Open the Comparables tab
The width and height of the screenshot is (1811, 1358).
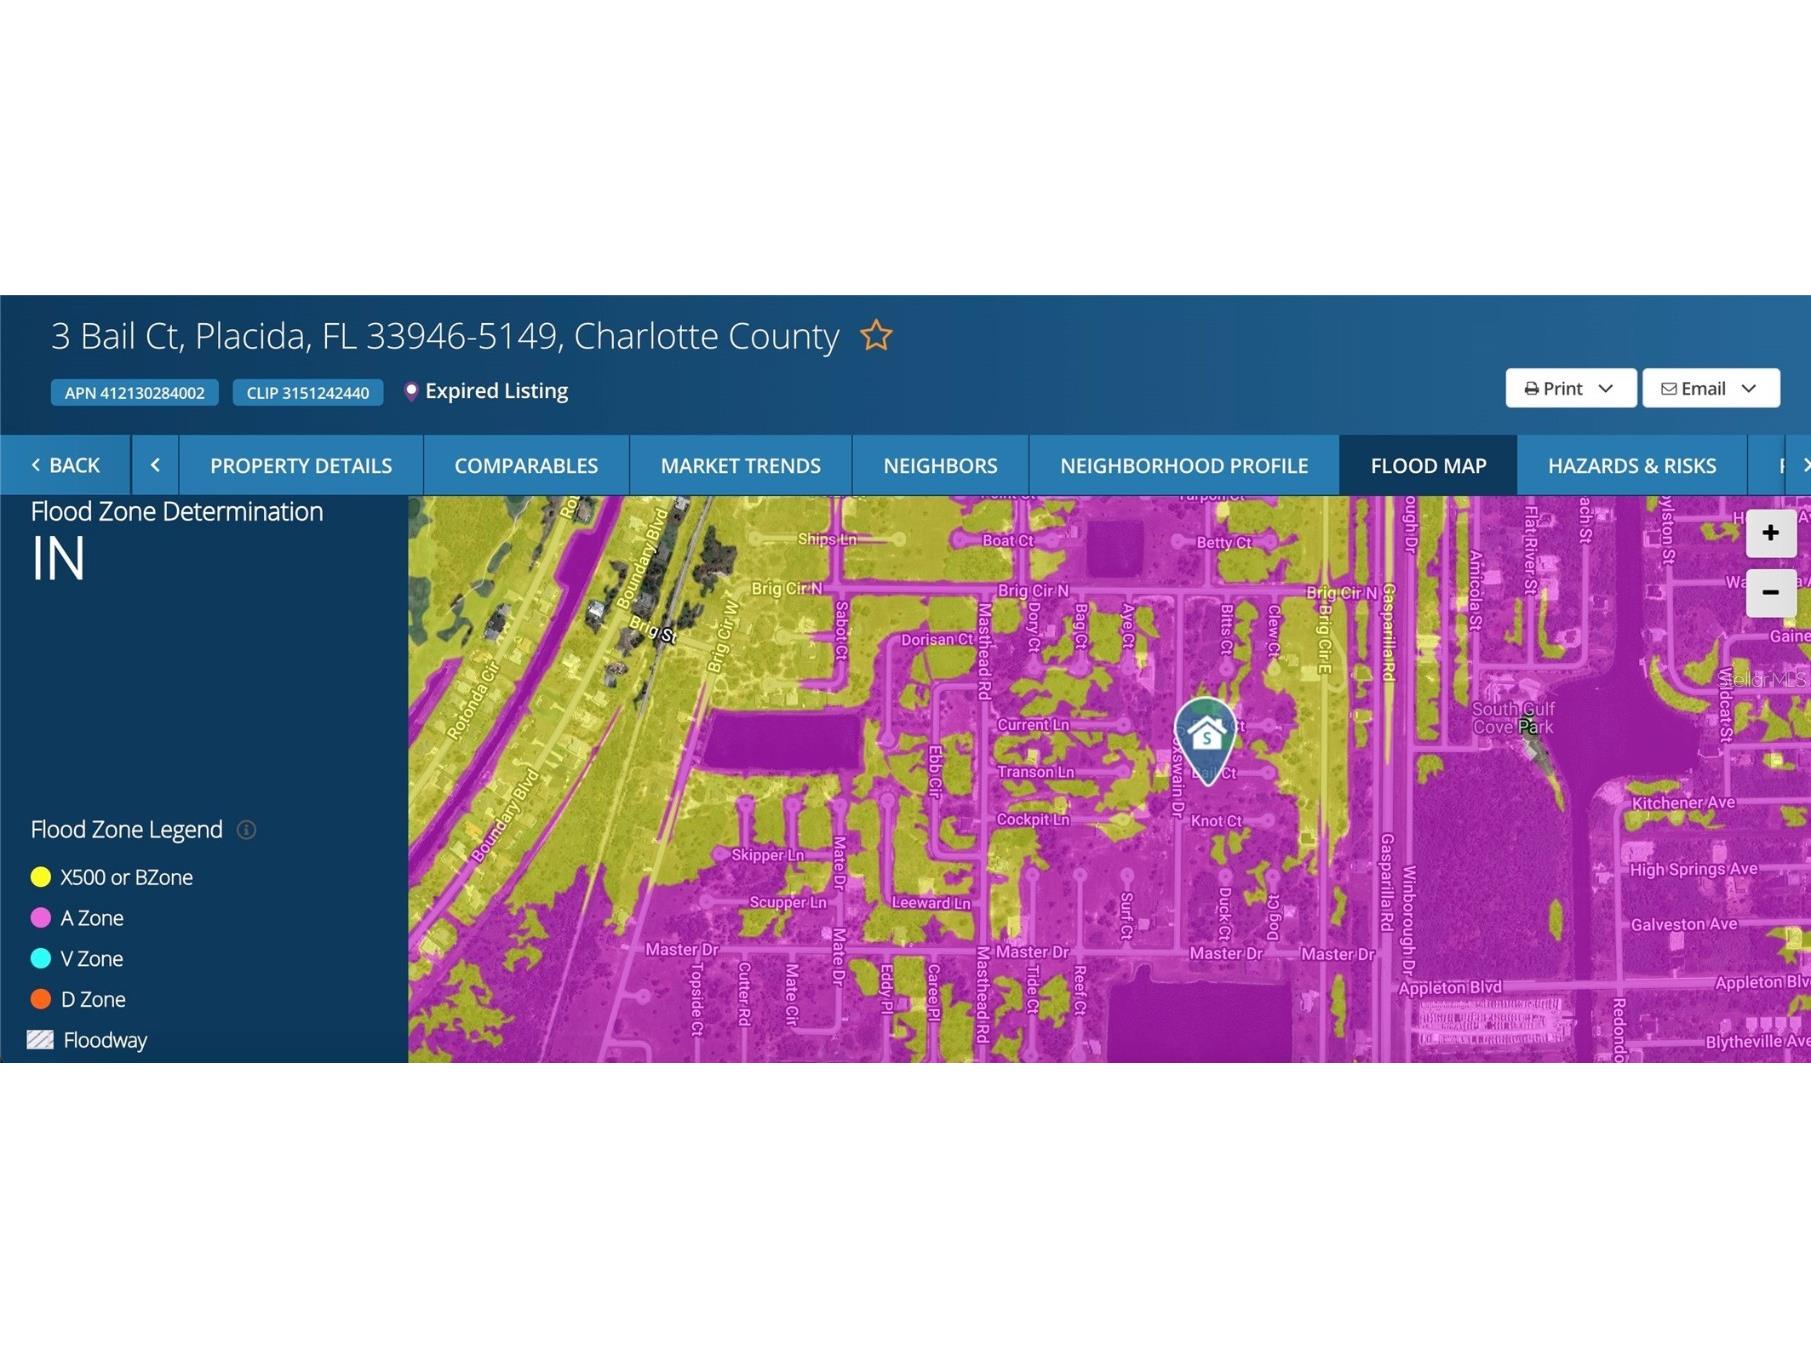coord(526,466)
